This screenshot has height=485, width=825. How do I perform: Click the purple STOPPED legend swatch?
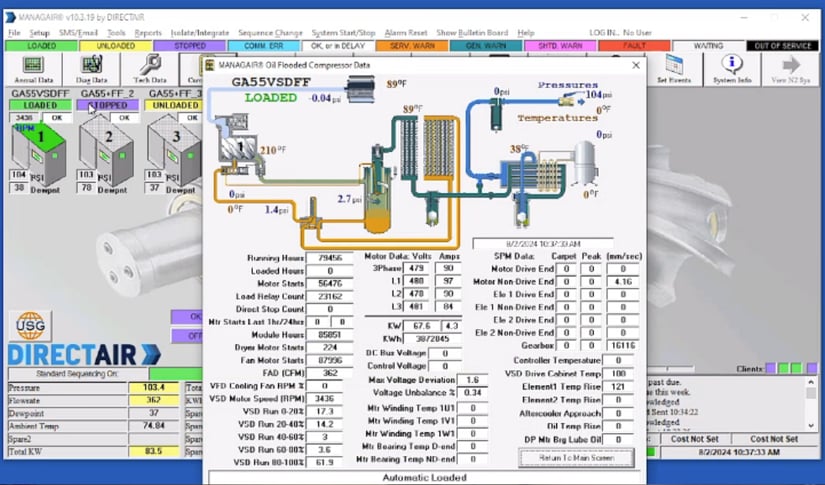190,46
